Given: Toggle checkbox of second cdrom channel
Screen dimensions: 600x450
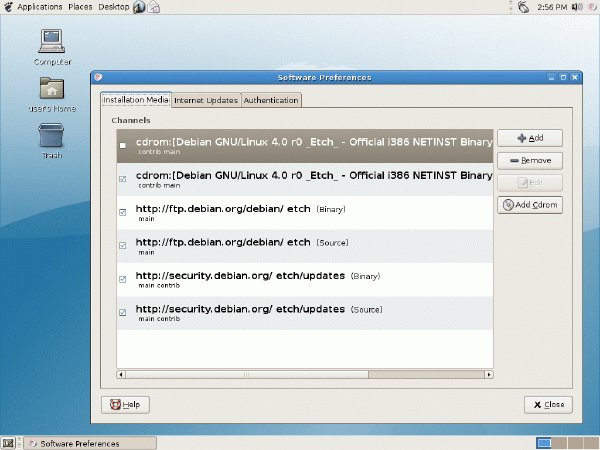Looking at the screenshot, I should click(122, 179).
